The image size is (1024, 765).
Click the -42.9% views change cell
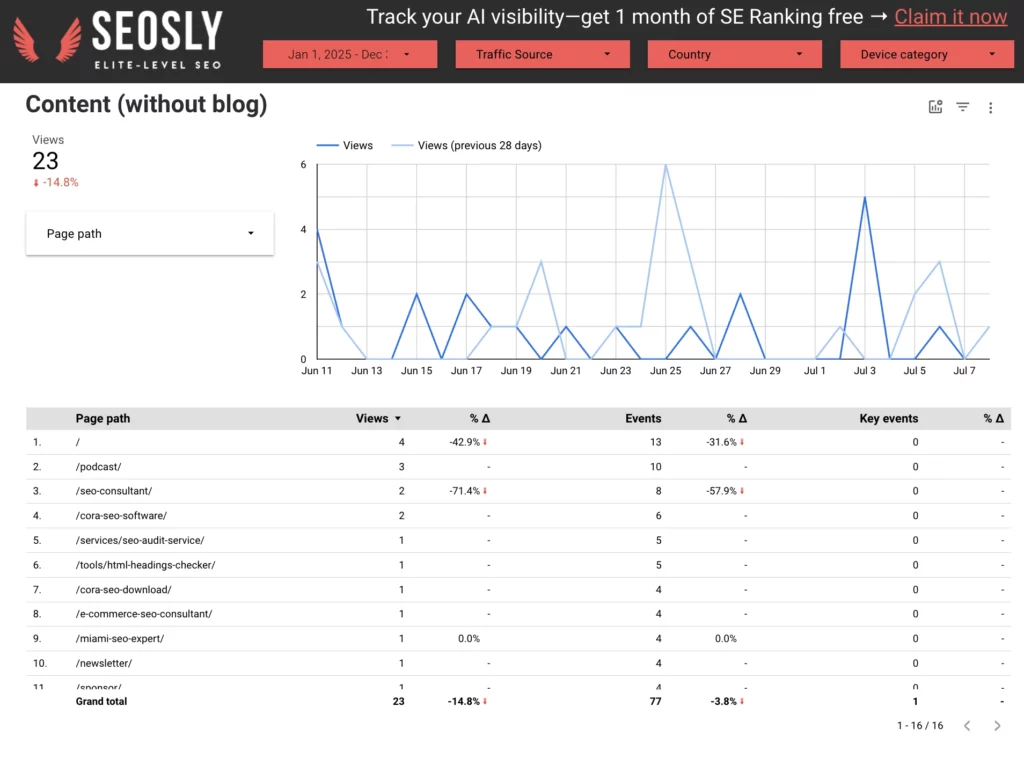468,442
